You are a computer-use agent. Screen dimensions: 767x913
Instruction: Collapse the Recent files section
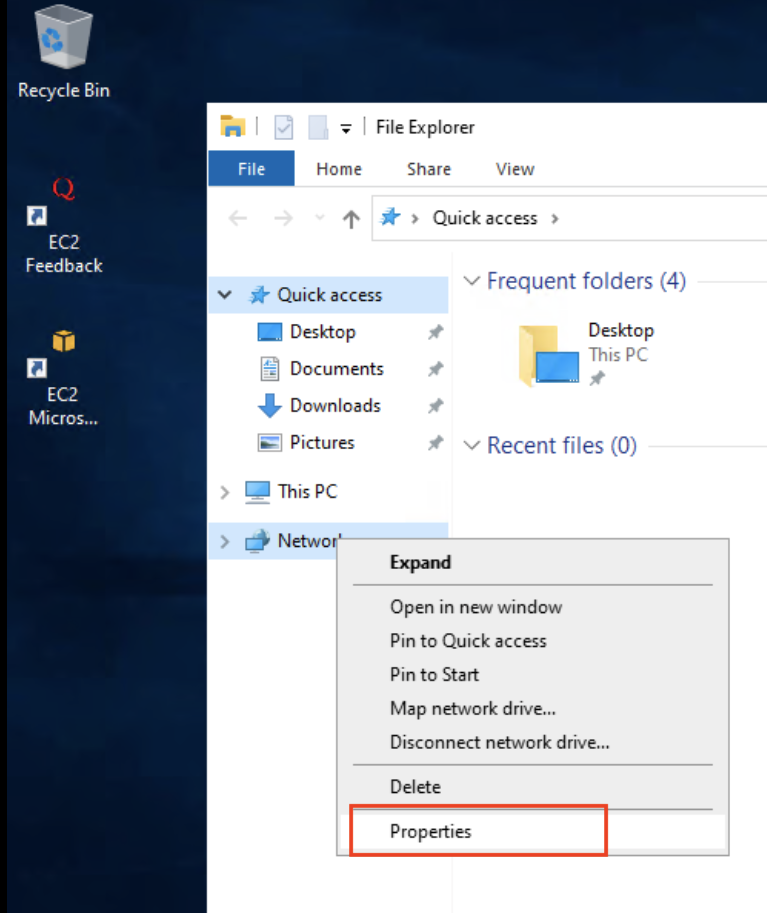[472, 446]
